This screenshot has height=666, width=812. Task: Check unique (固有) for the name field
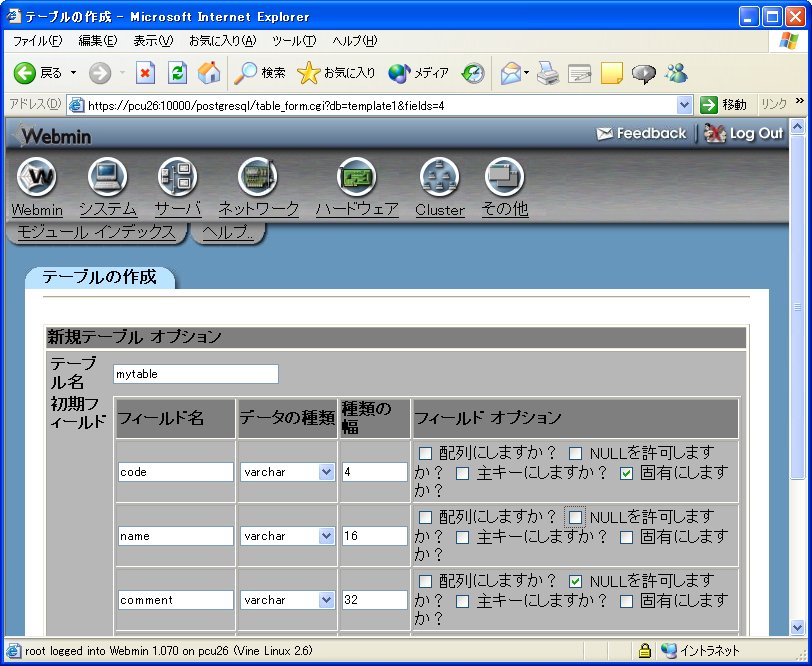[x=626, y=537]
